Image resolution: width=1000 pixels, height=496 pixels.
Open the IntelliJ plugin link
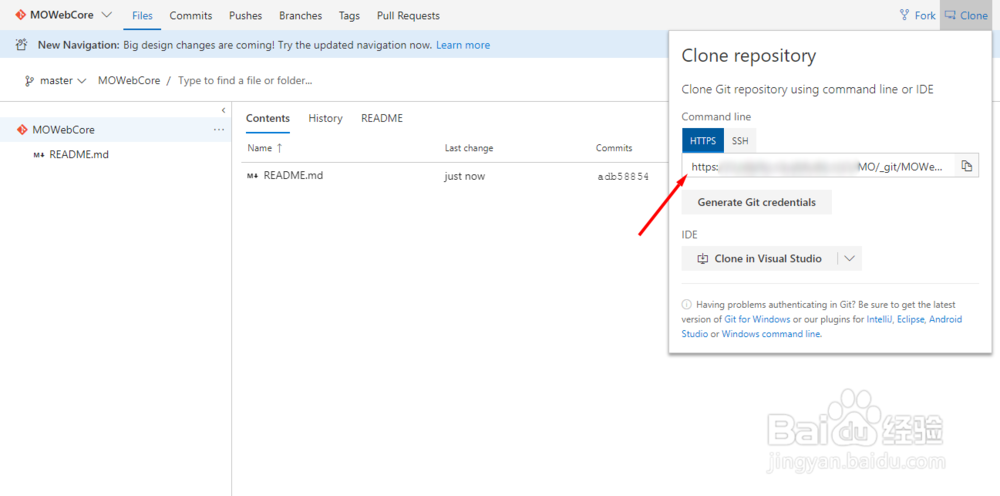(x=879, y=319)
